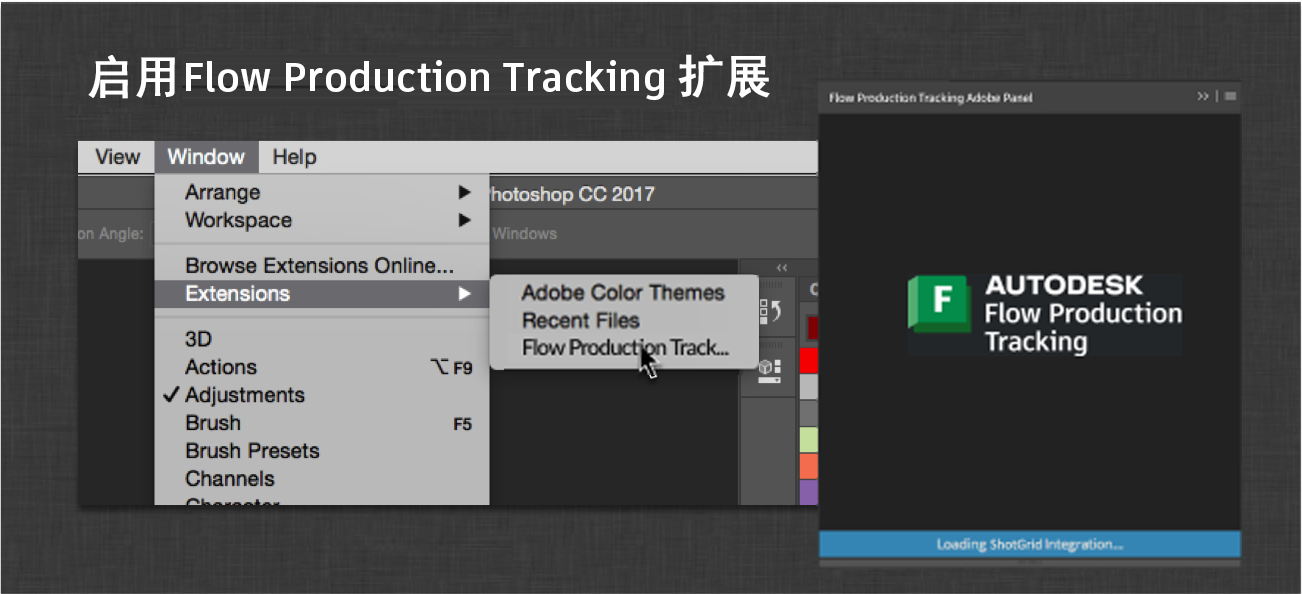Pick the light green color swatch
Screen dimensions: 1302x594
(808, 439)
